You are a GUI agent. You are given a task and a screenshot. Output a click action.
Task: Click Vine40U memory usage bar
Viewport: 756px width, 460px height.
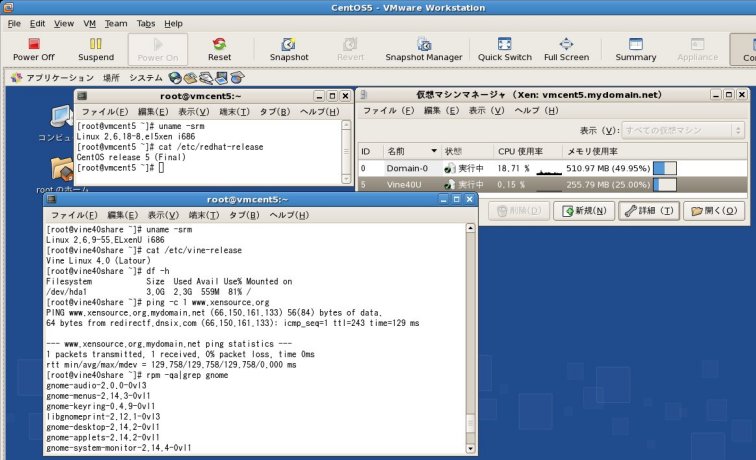665,185
